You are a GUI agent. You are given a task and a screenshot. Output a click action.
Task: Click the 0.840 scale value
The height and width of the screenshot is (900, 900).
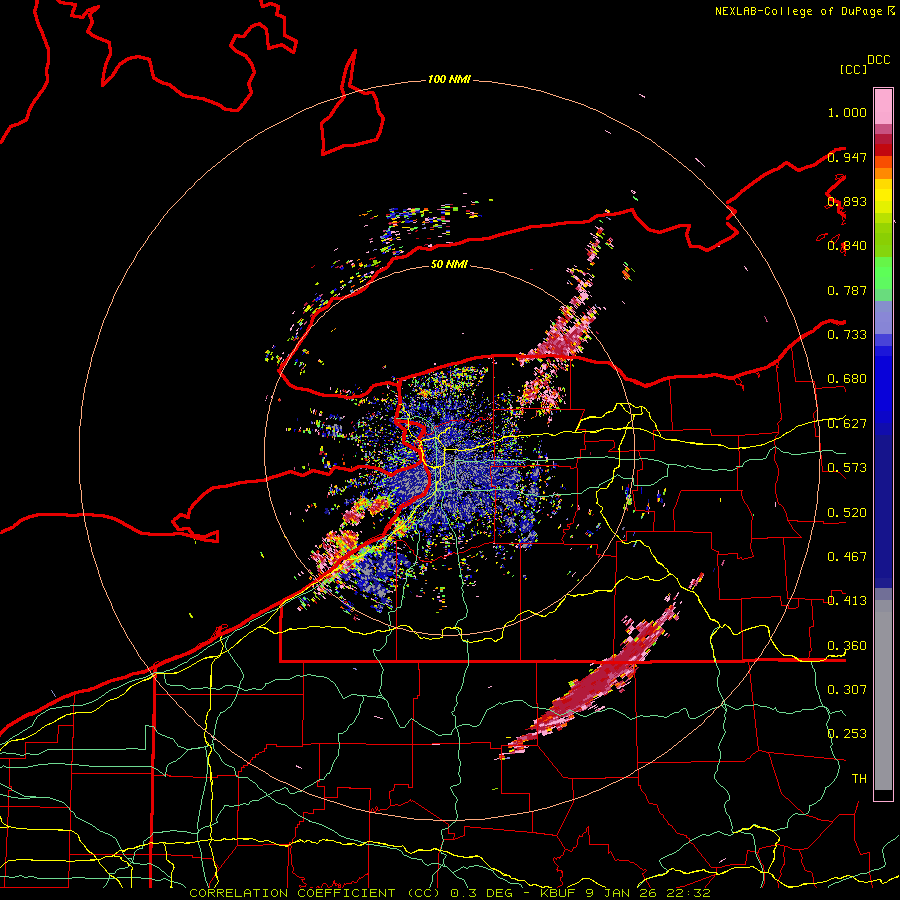(x=847, y=246)
